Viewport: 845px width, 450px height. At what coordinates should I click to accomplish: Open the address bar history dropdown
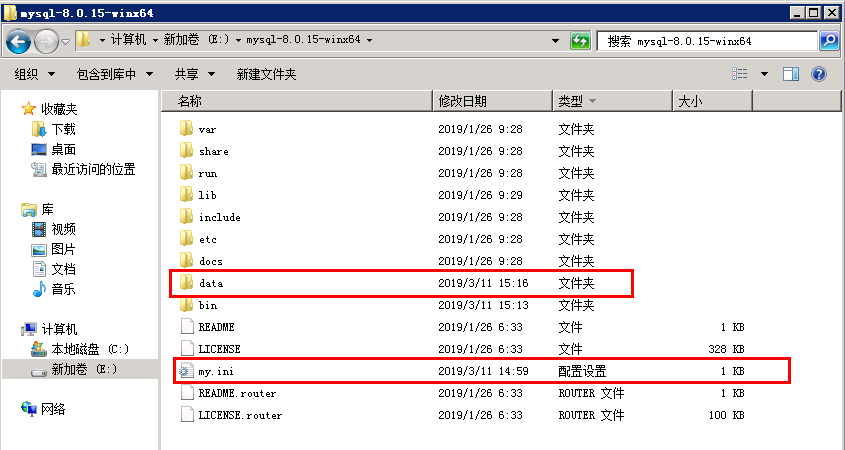tap(556, 41)
